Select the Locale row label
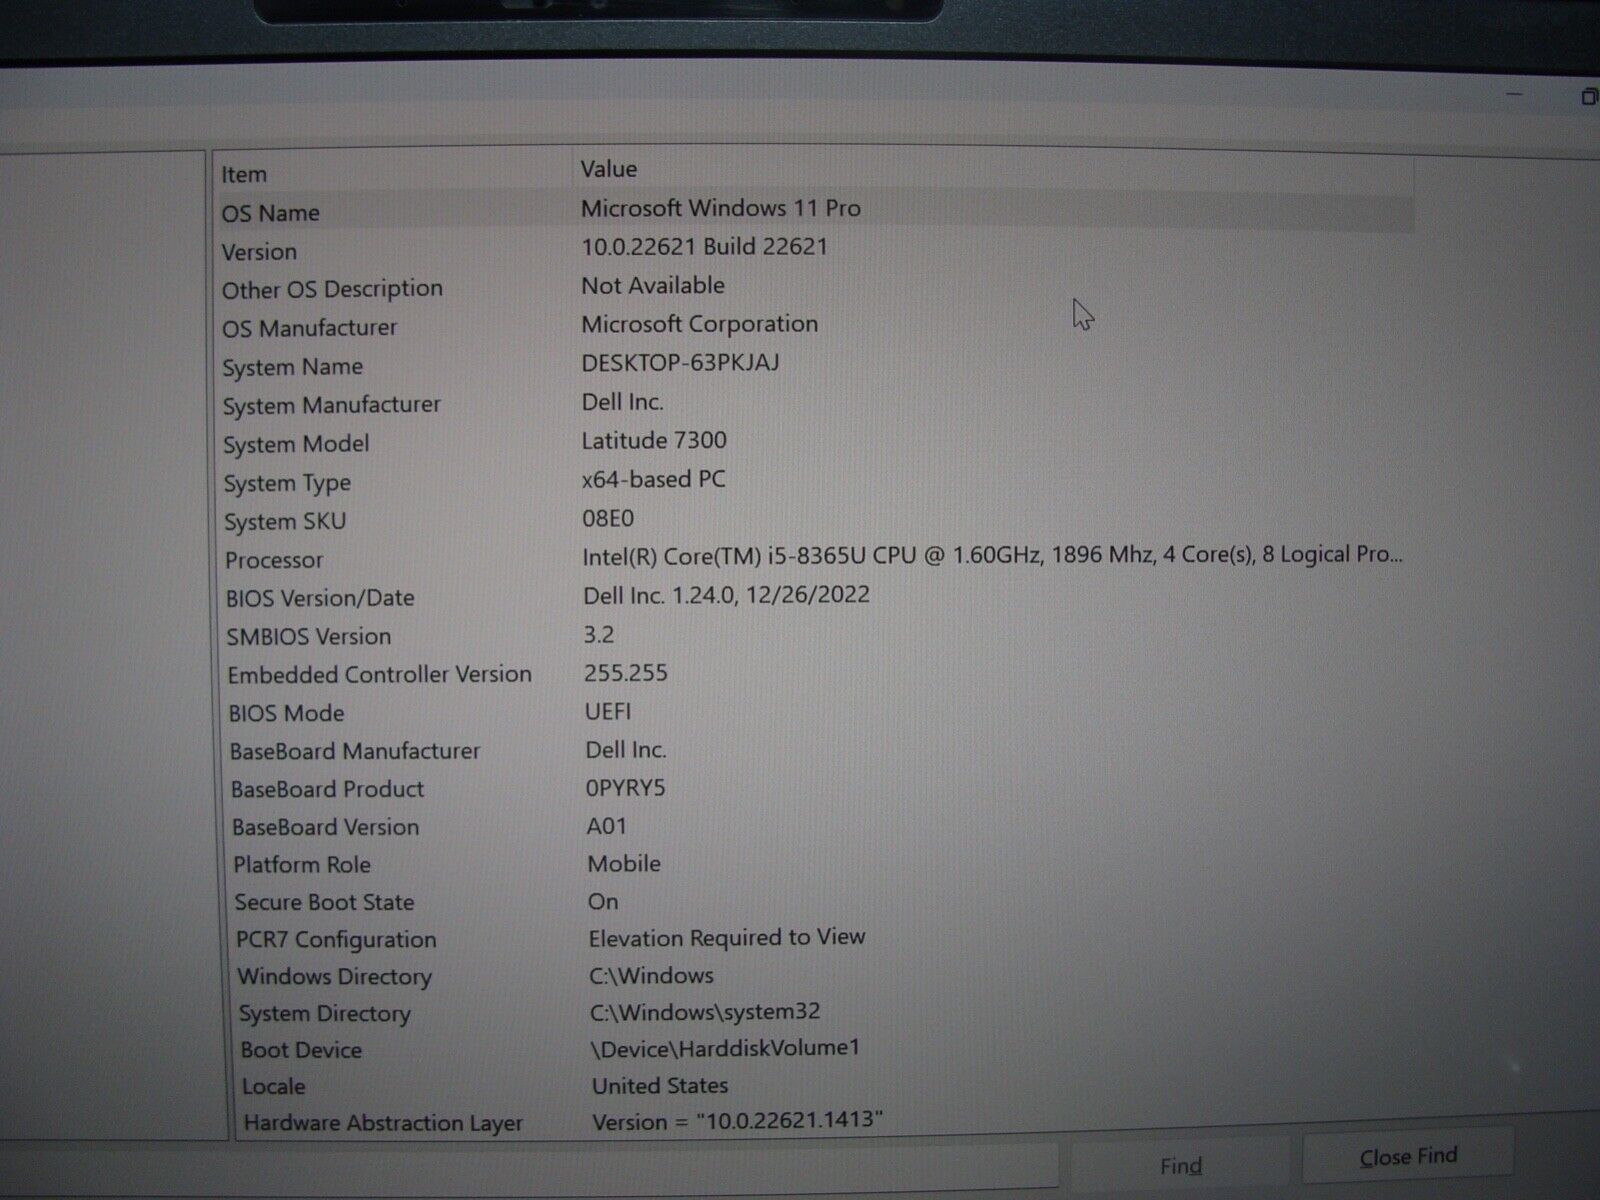1600x1200 pixels. pyautogui.click(x=274, y=1087)
